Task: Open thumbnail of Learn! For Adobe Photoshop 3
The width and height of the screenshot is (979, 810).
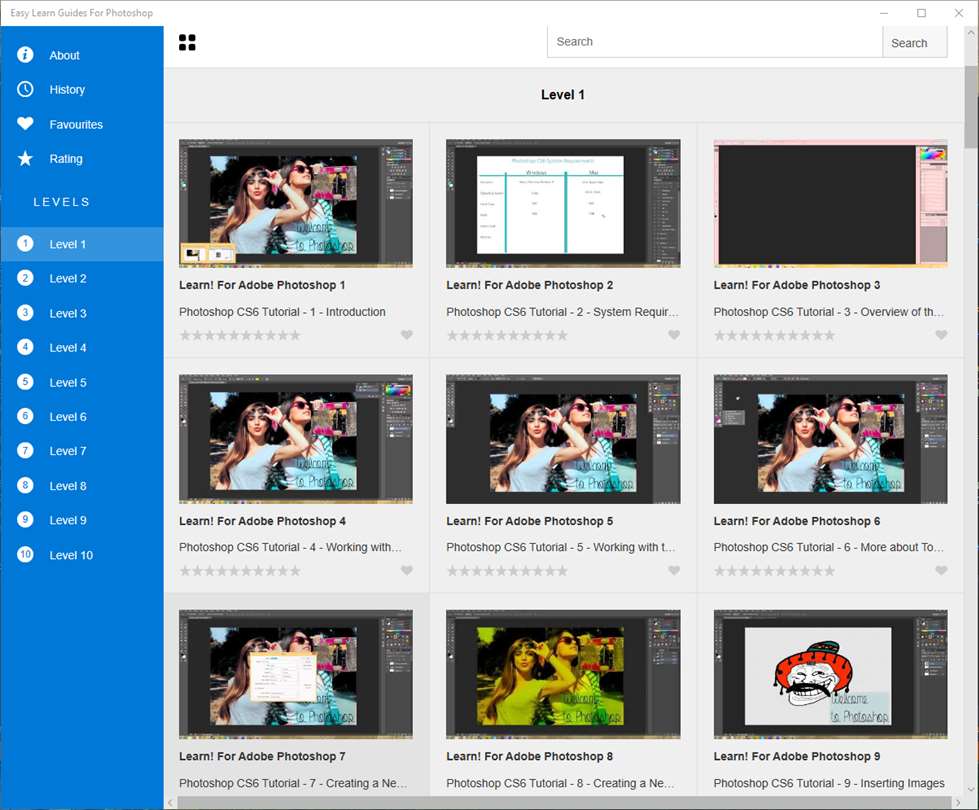Action: pyautogui.click(x=830, y=204)
